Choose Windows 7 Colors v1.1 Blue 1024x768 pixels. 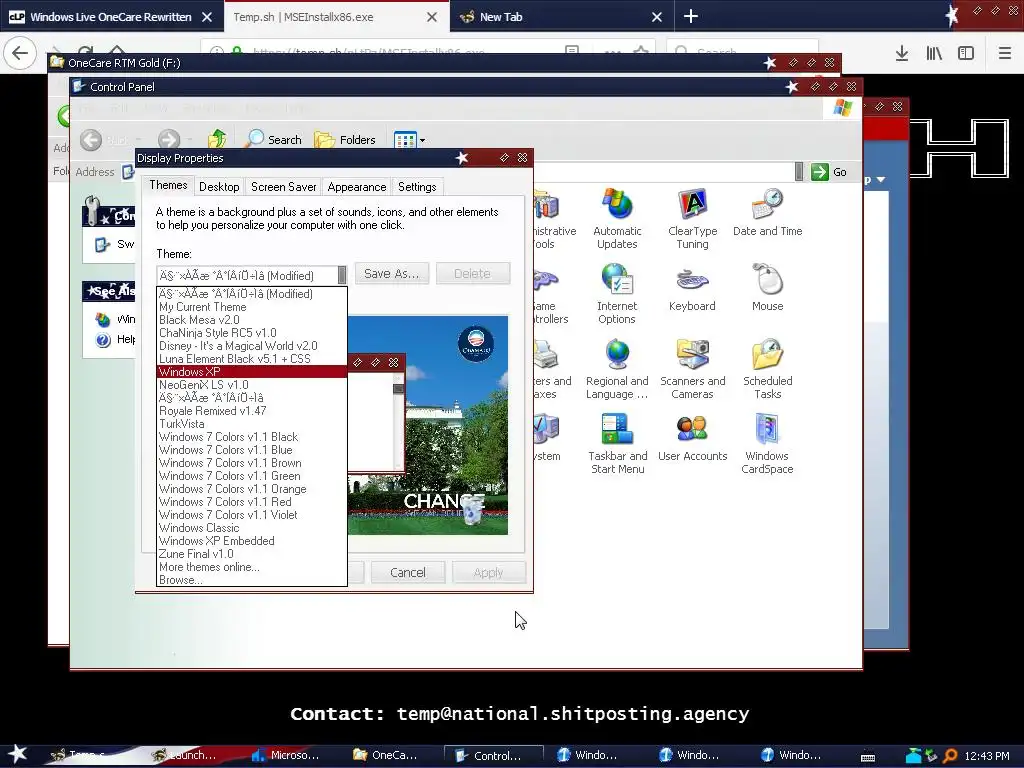pos(252,450)
